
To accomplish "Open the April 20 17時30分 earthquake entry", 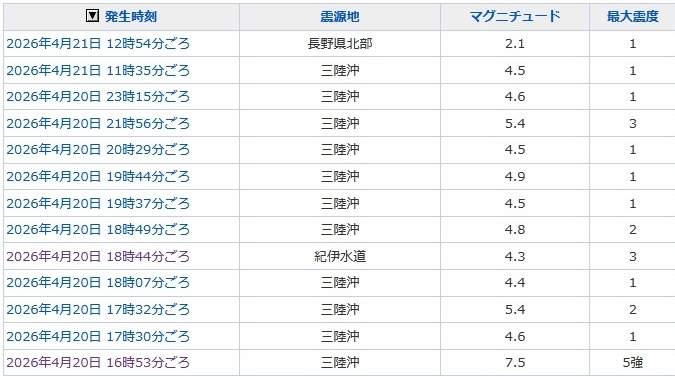I will [x=98, y=336].
